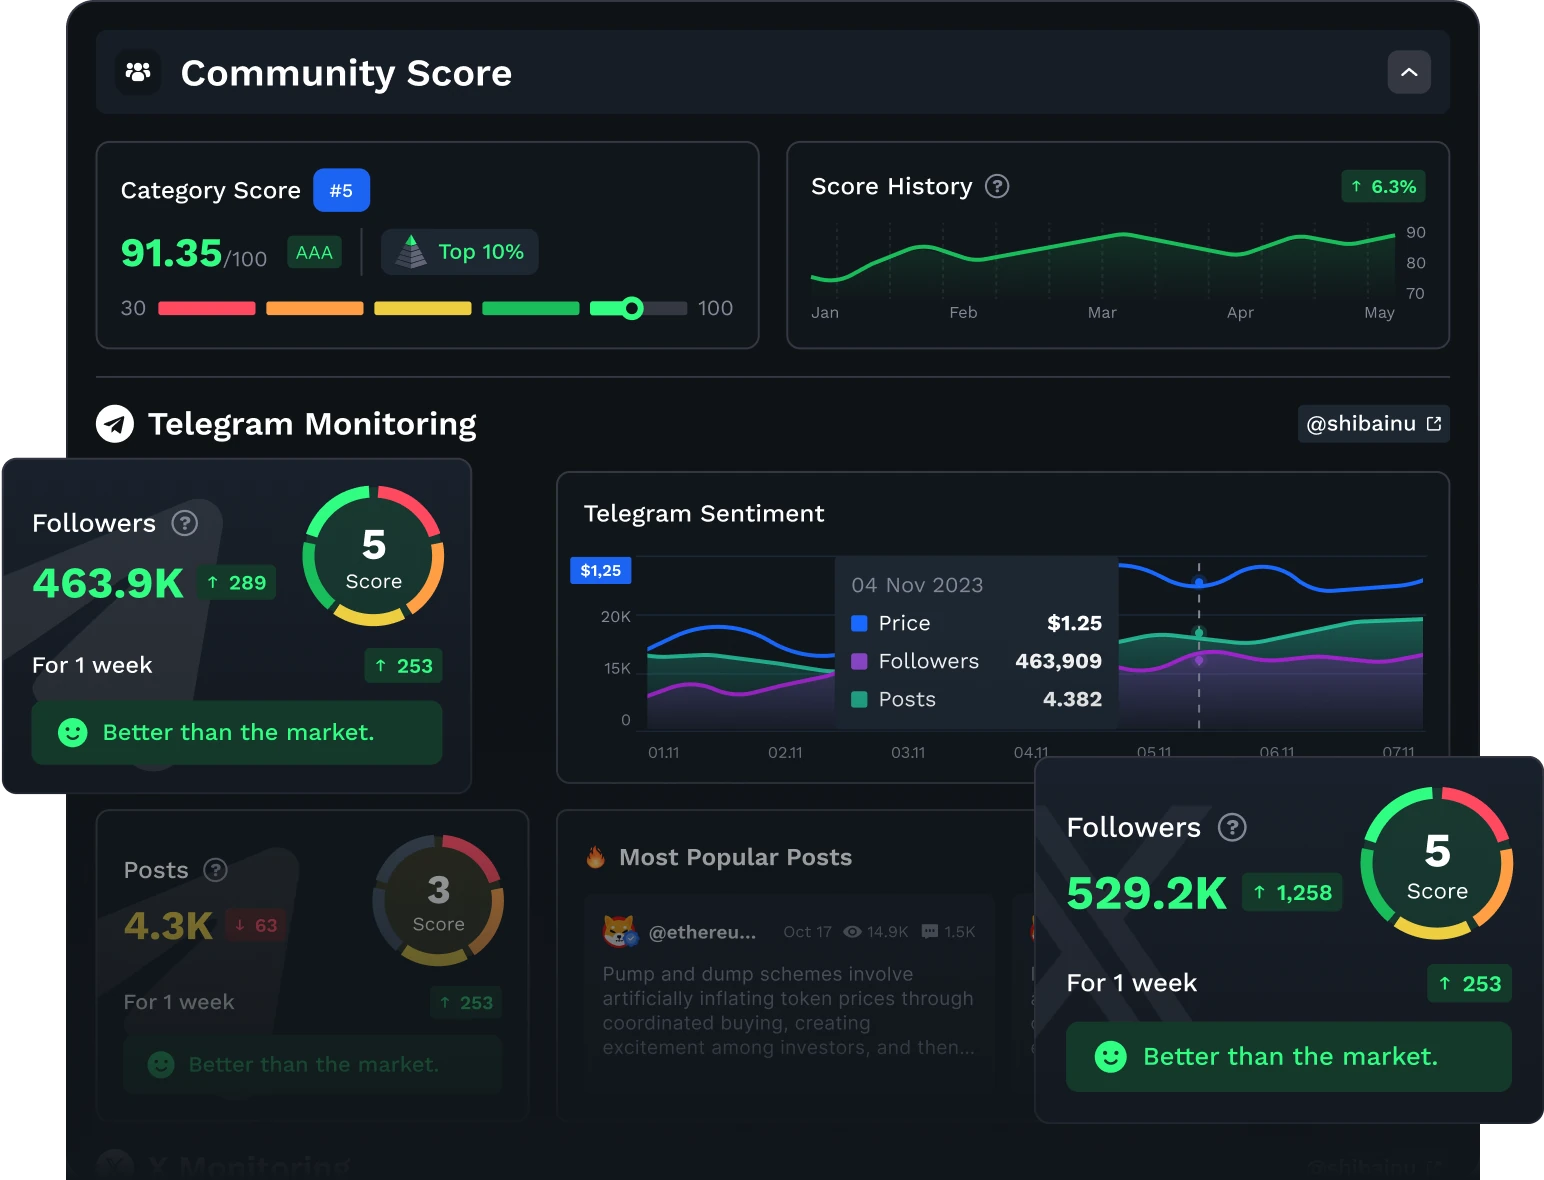The height and width of the screenshot is (1180, 1544).
Task: Click the 63 posts decrease badge
Action: click(256, 925)
